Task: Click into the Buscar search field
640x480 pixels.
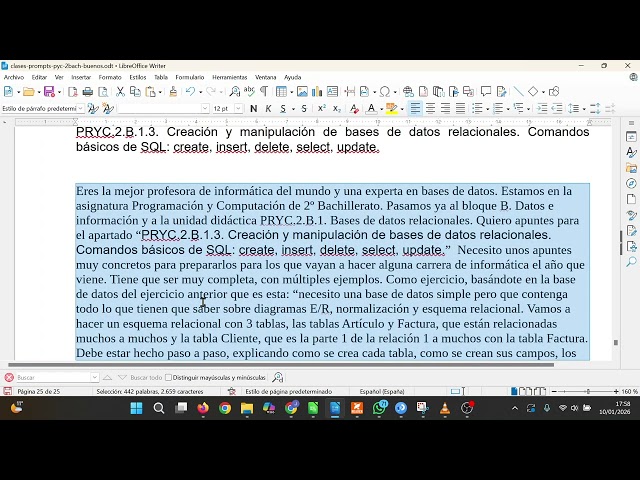Action: 53,378
